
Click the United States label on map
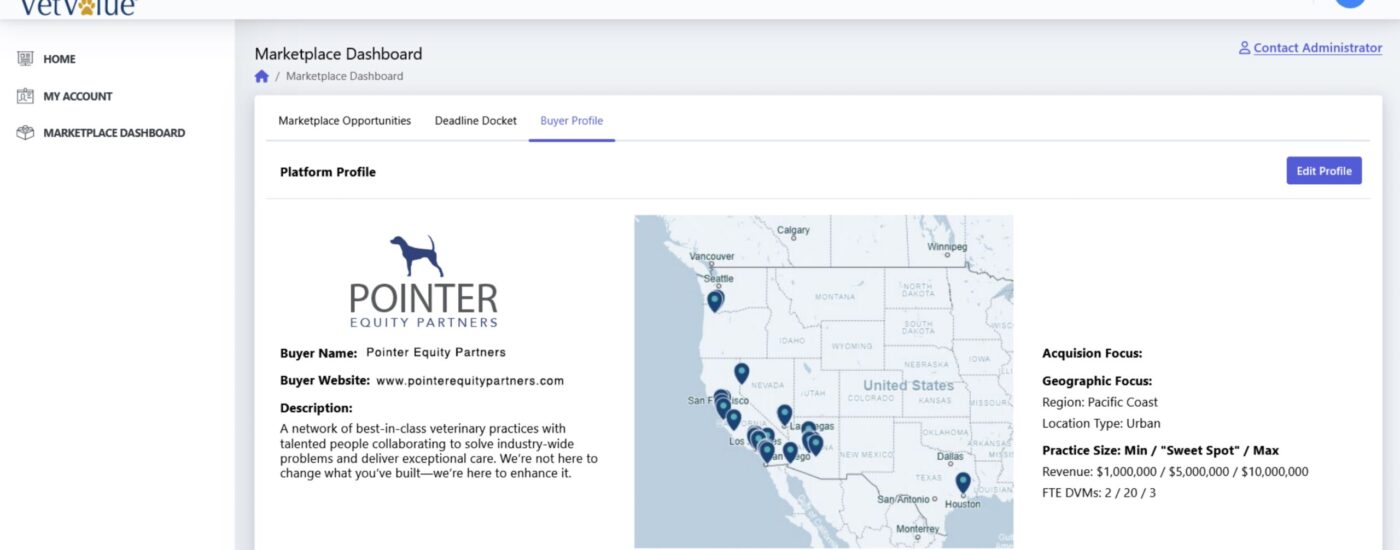[908, 385]
